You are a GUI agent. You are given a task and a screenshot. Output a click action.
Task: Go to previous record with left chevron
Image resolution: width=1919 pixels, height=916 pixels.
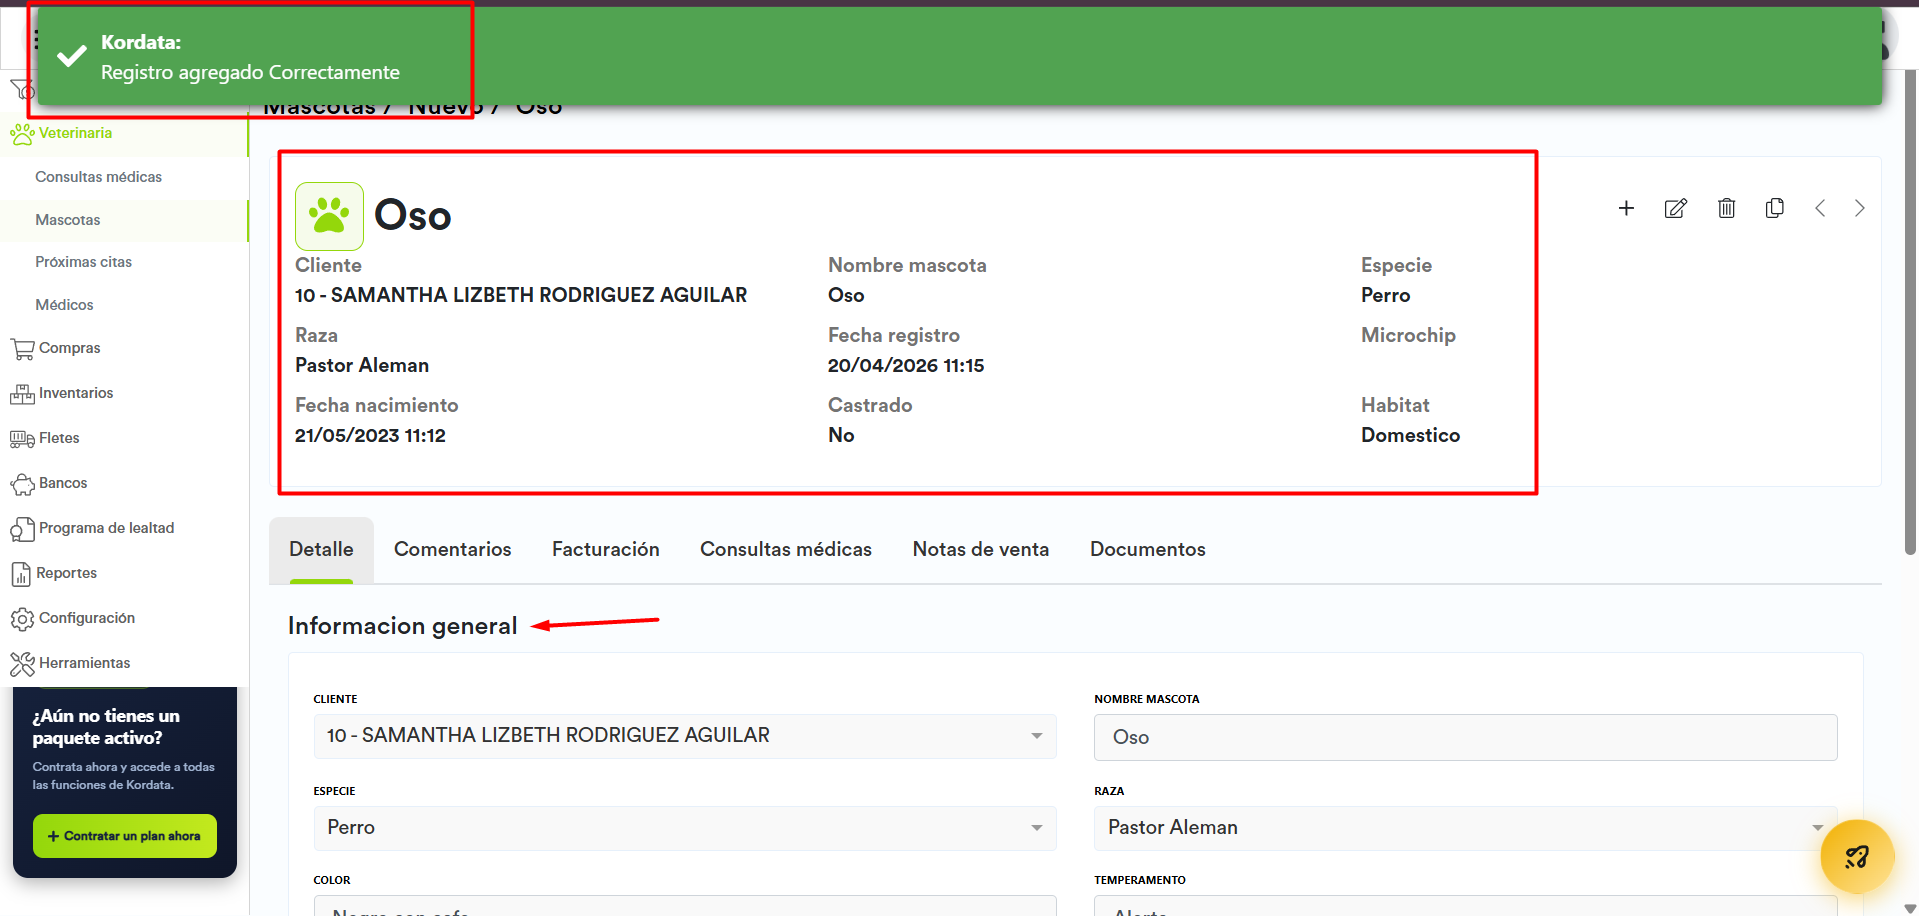click(1820, 208)
